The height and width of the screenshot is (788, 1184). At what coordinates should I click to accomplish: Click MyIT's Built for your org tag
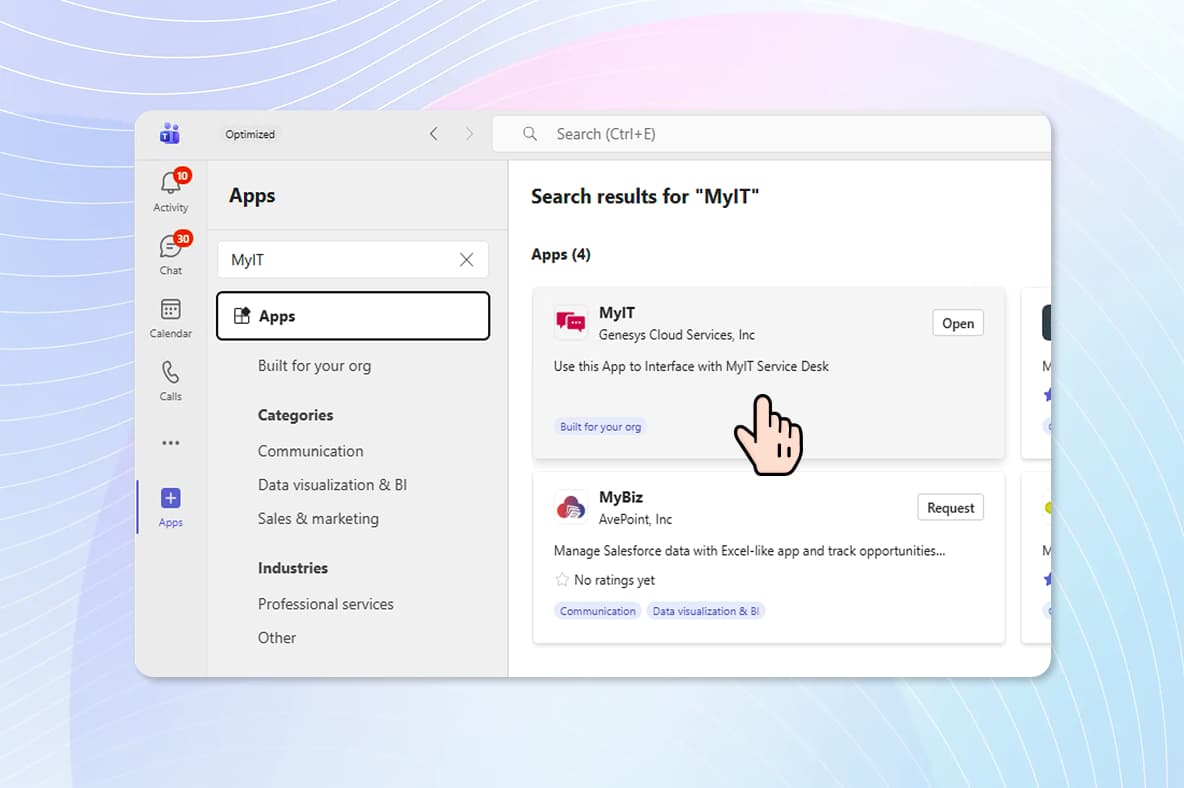pos(600,426)
